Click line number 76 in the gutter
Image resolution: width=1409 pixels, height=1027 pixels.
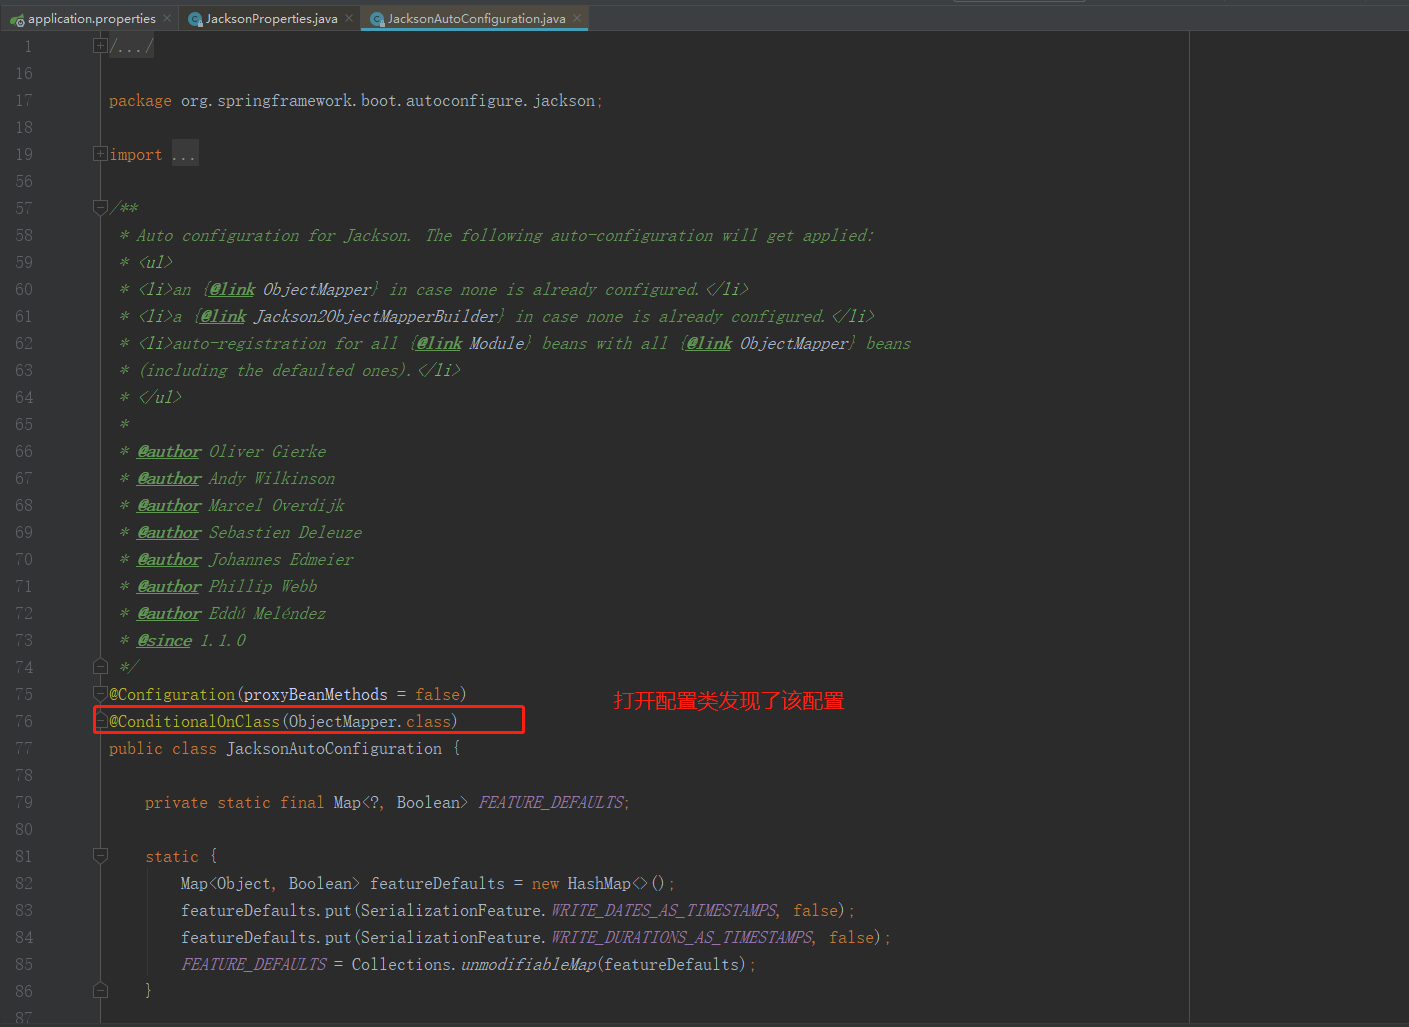click(24, 721)
